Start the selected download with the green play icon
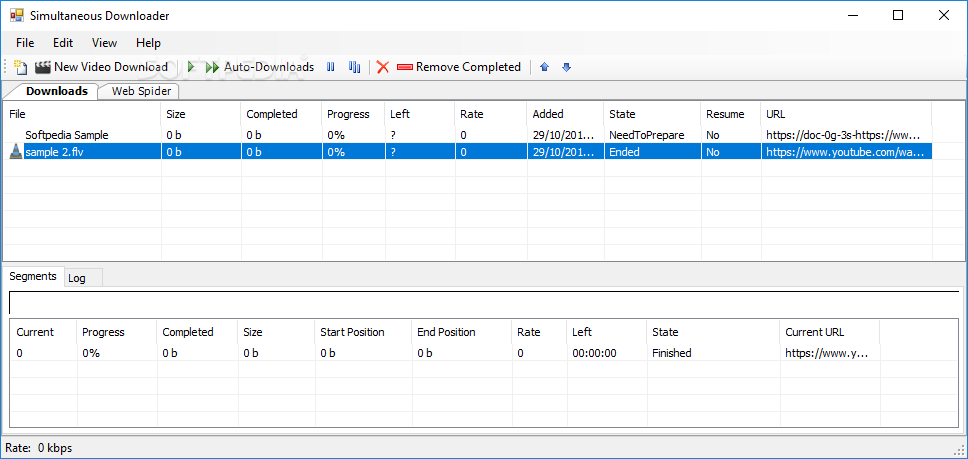The image size is (968, 459). click(191, 67)
